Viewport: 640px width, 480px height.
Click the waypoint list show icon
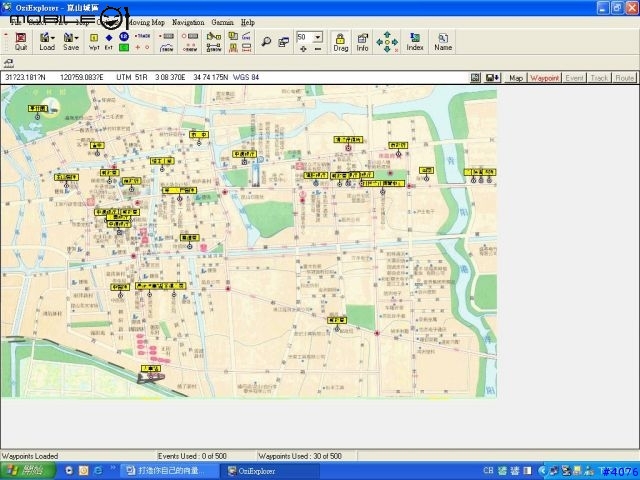213,48
